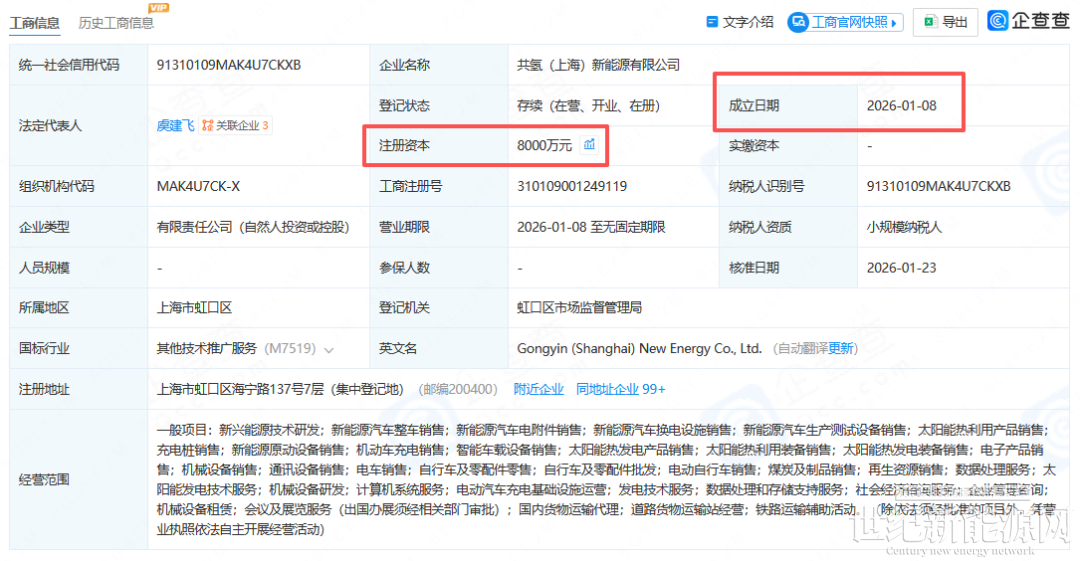Open legal representative 虞建飞 profile link

(x=175, y=126)
